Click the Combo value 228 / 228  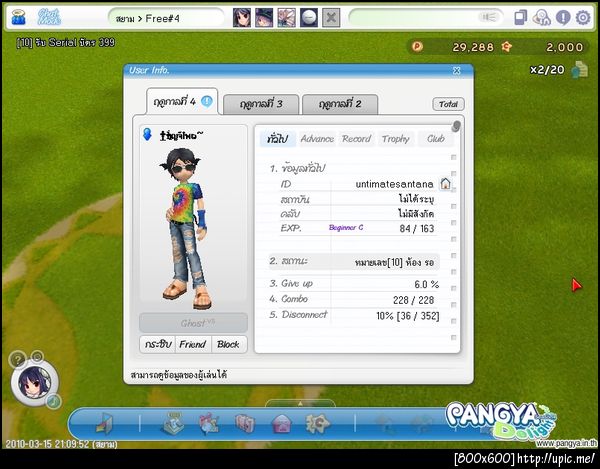(x=414, y=300)
